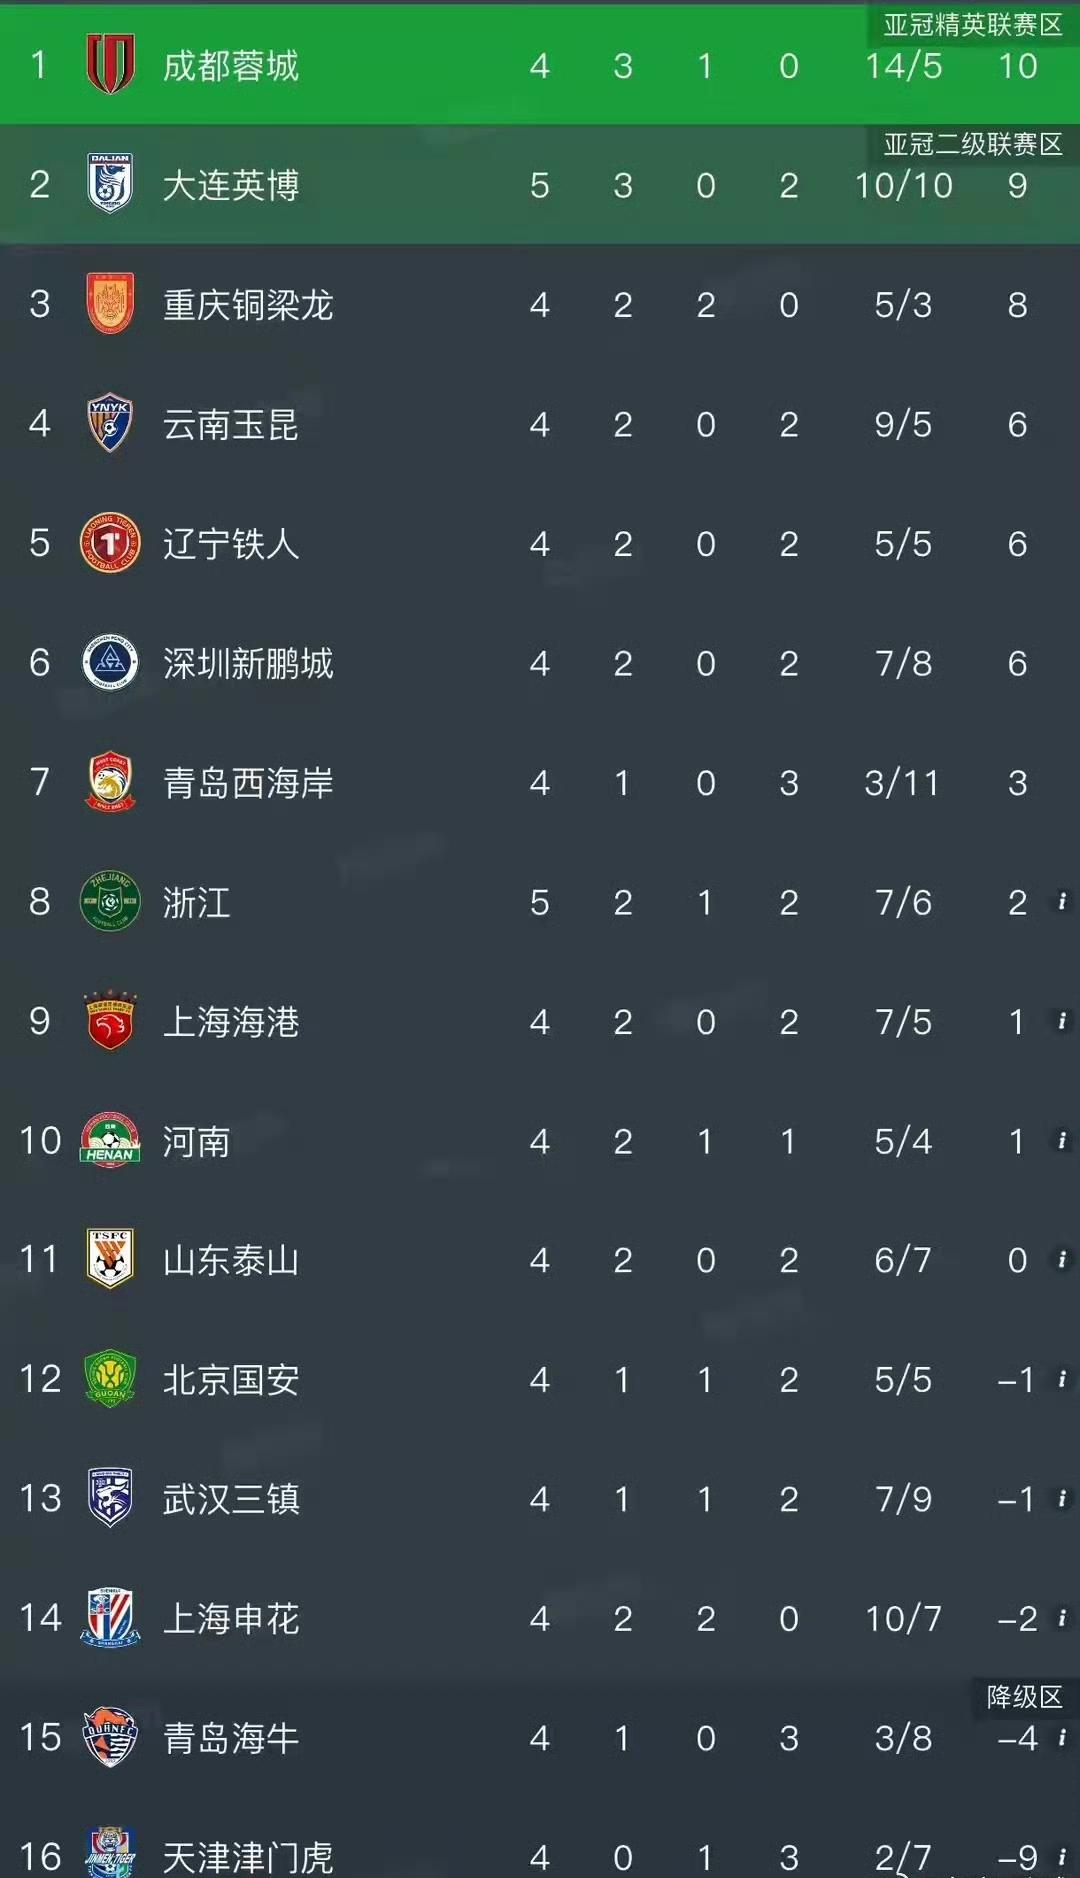1080x1878 pixels.
Task: Click the Shandong Taishan TSFC crest
Action: click(x=110, y=1259)
